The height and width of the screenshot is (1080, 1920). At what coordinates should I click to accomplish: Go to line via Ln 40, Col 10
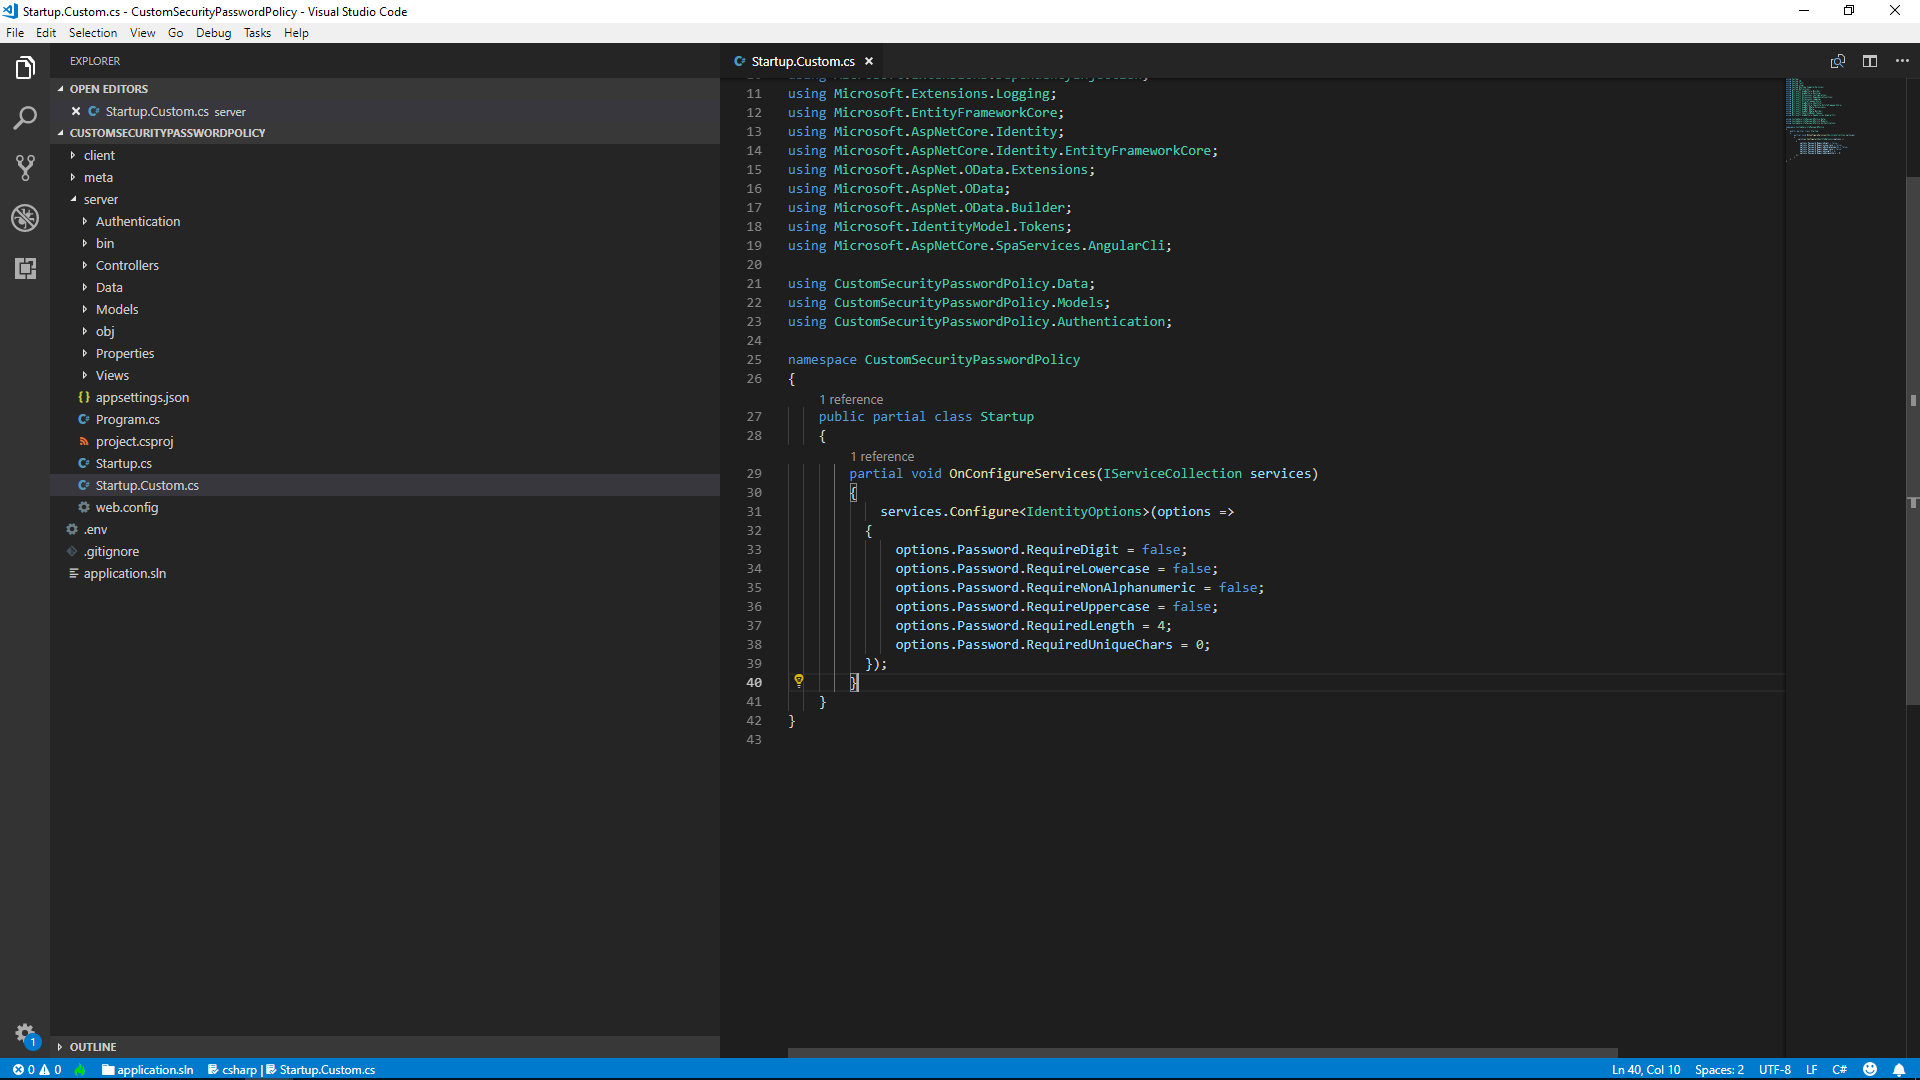(x=1646, y=1069)
